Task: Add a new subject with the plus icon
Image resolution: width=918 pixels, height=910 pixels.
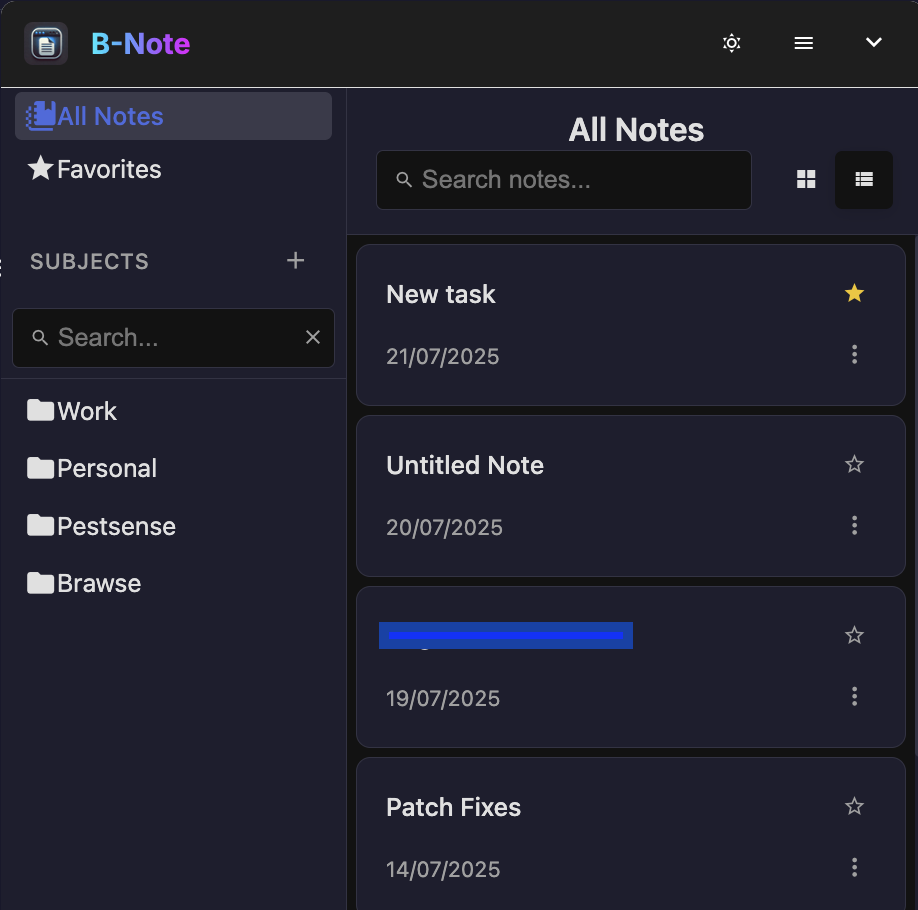Action: coord(295,260)
